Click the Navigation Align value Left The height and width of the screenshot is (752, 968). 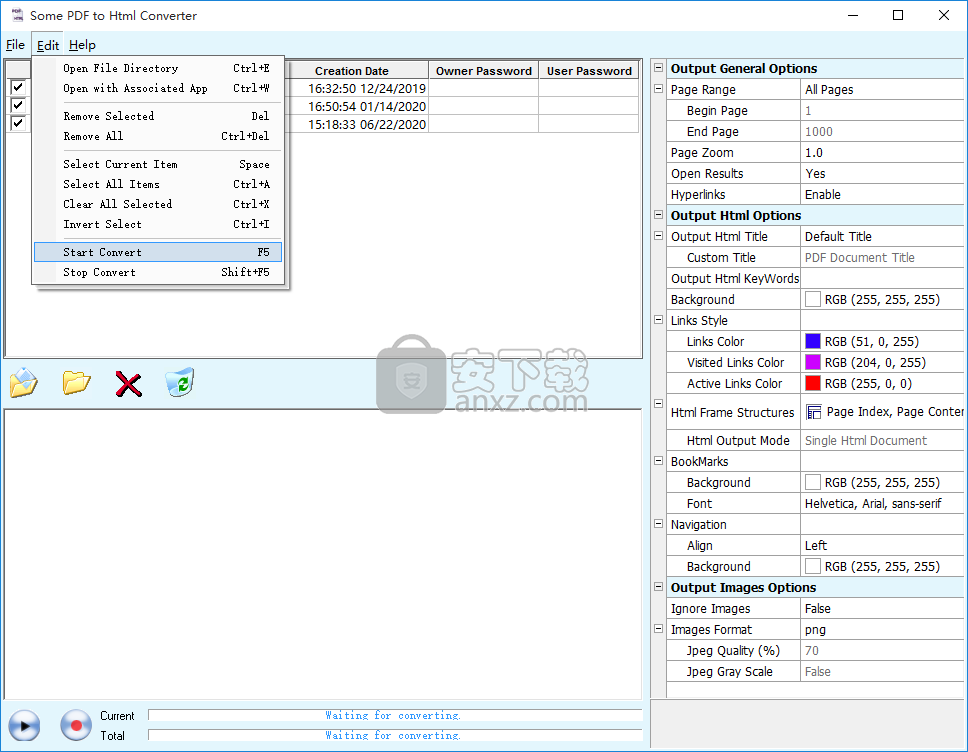883,545
